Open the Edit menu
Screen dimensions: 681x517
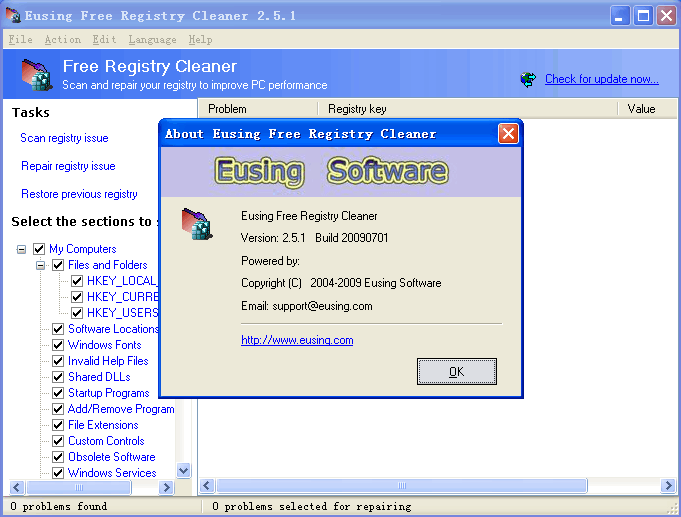[x=104, y=40]
